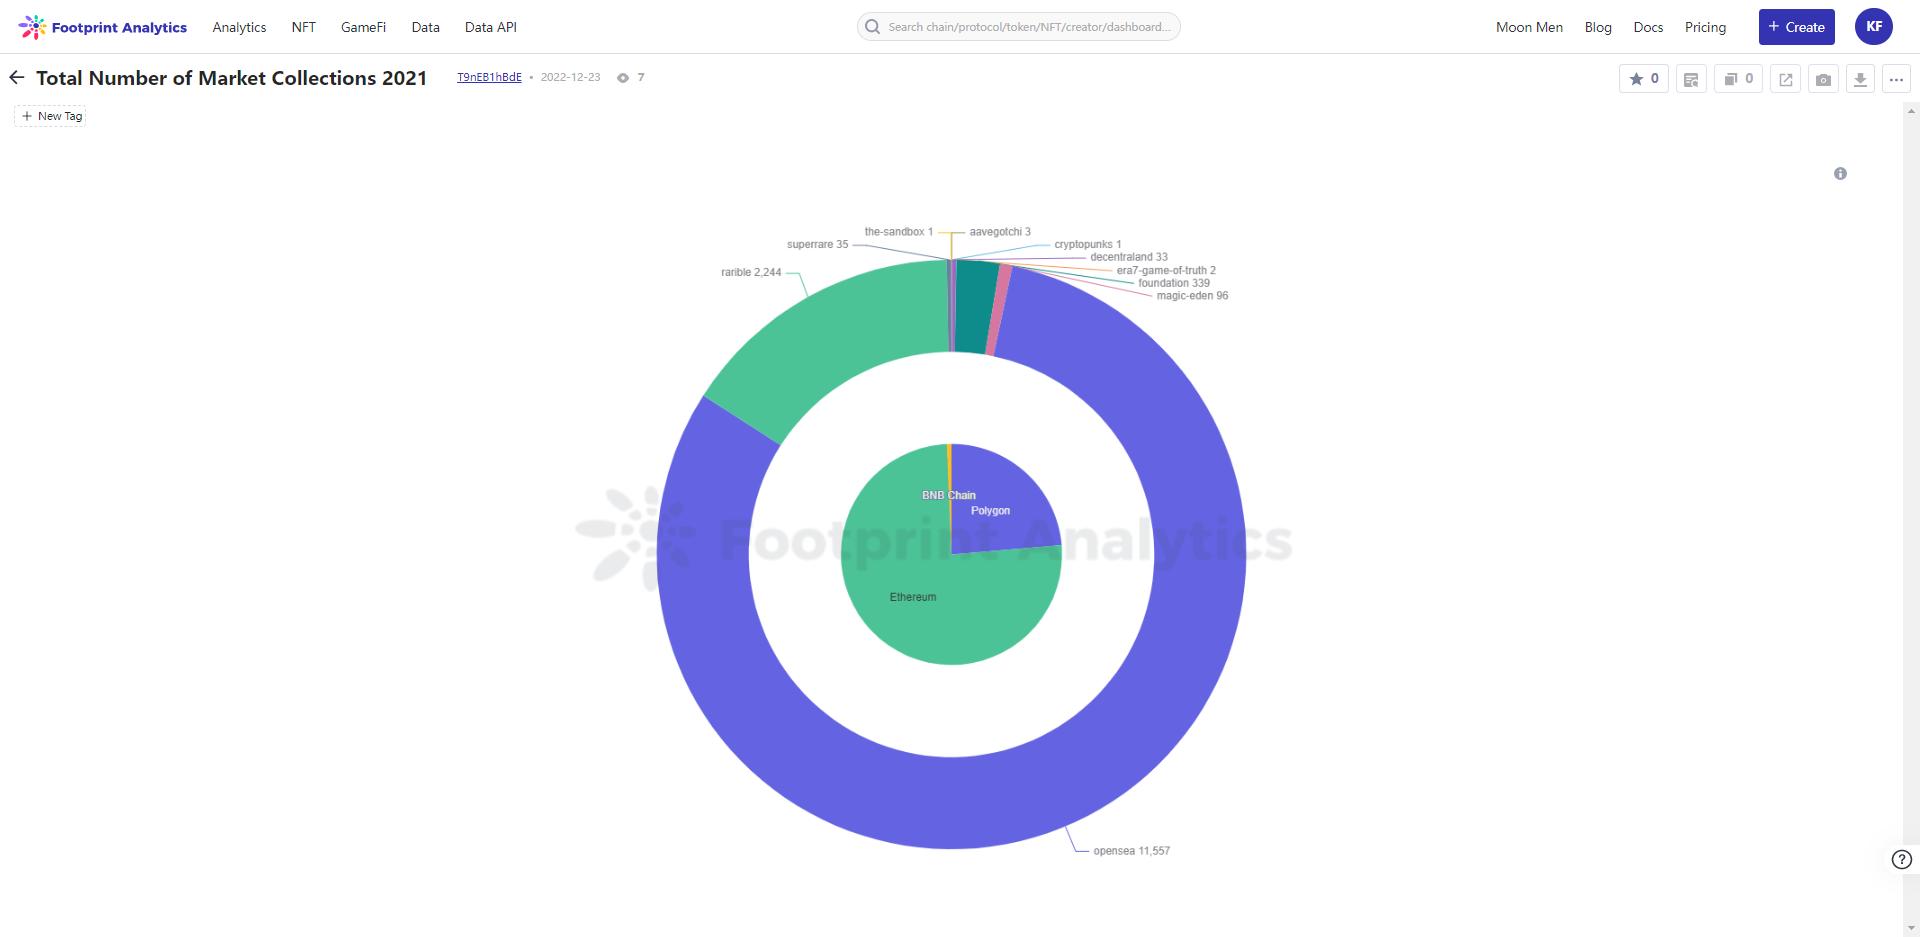Open the three-dots more options menu
This screenshot has height=937, width=1920.
pyautogui.click(x=1896, y=79)
